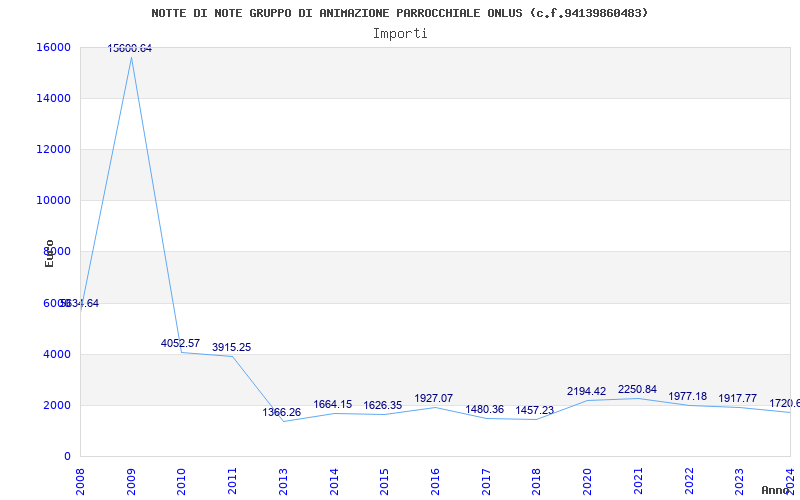Select the 2023 x-axis year label

740,482
